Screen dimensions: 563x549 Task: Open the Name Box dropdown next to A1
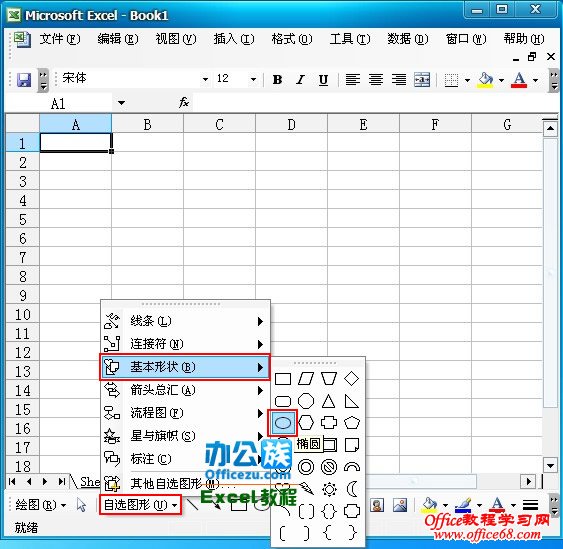[121, 103]
